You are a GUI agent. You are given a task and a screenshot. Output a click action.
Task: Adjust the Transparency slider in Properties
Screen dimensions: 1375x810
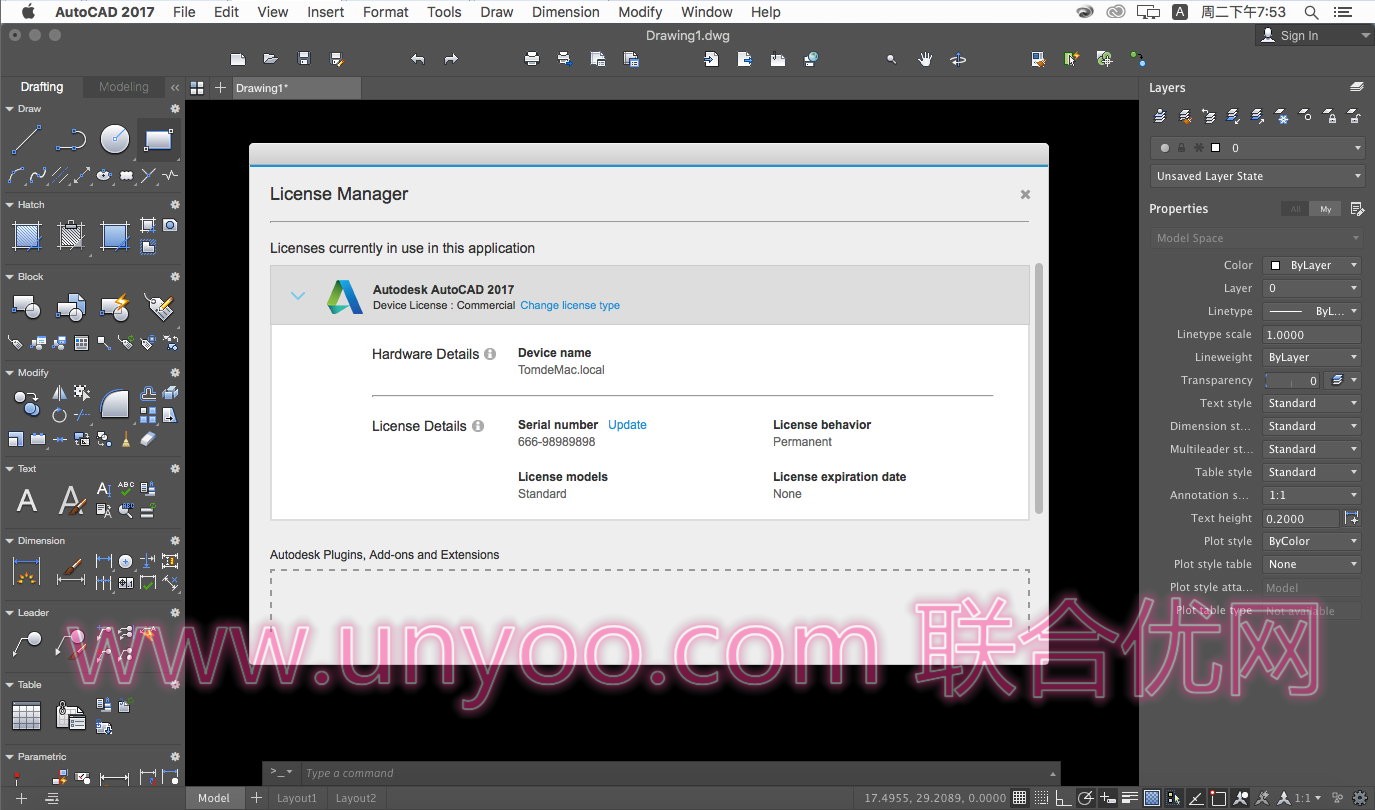[1291, 380]
